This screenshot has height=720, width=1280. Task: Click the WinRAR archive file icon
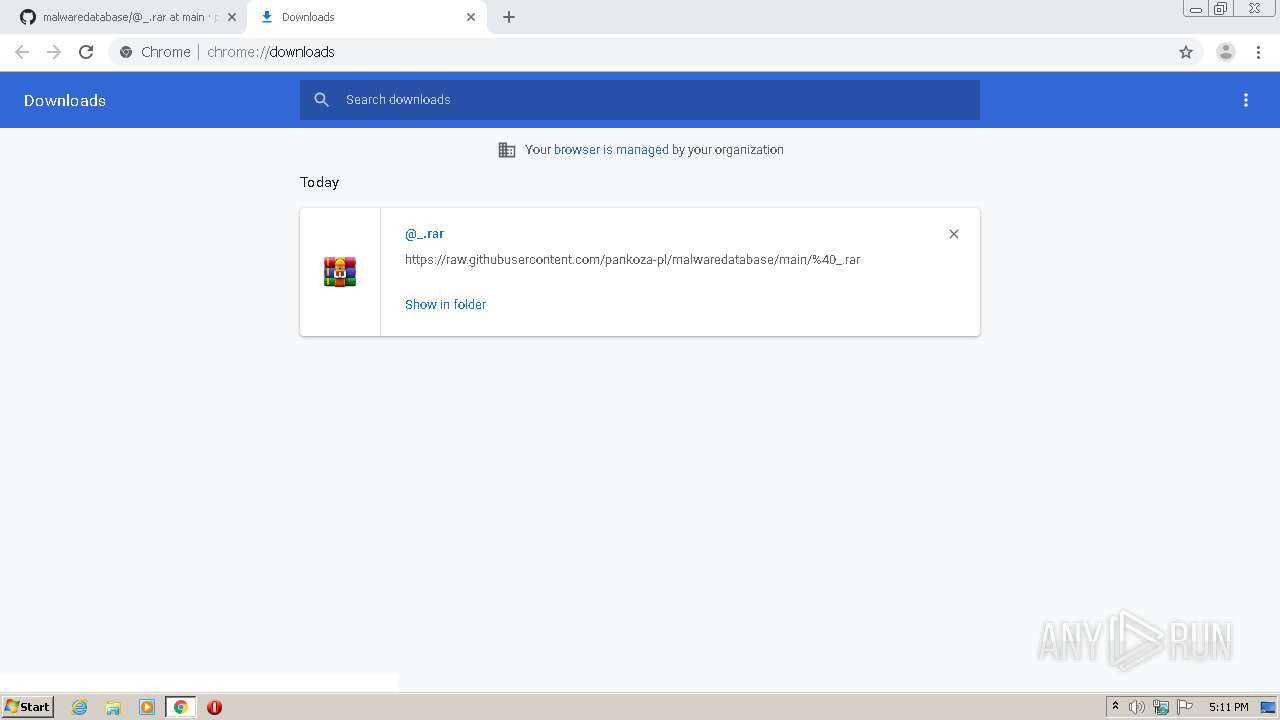(x=340, y=272)
